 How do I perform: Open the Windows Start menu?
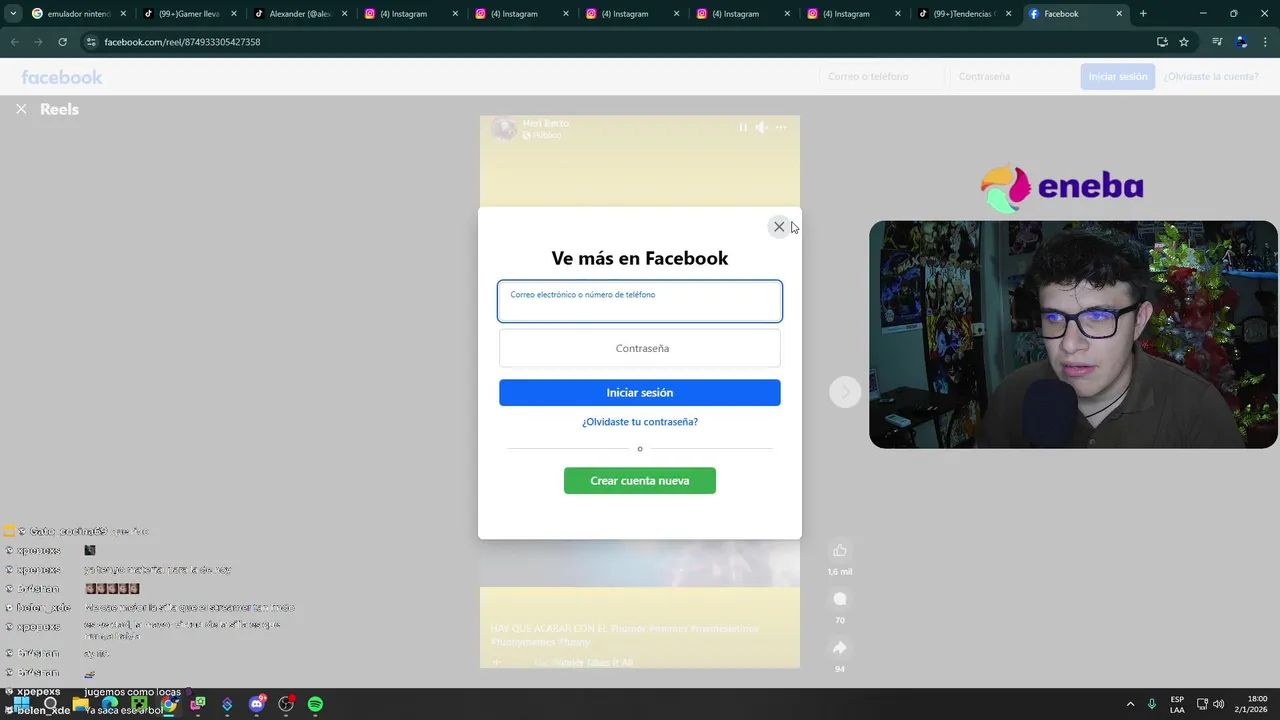[x=21, y=704]
